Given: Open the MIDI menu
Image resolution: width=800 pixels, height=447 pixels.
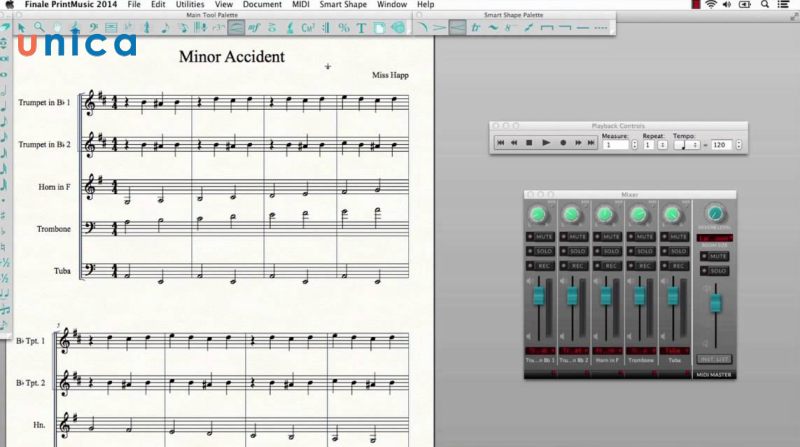Looking at the screenshot, I should (302, 5).
